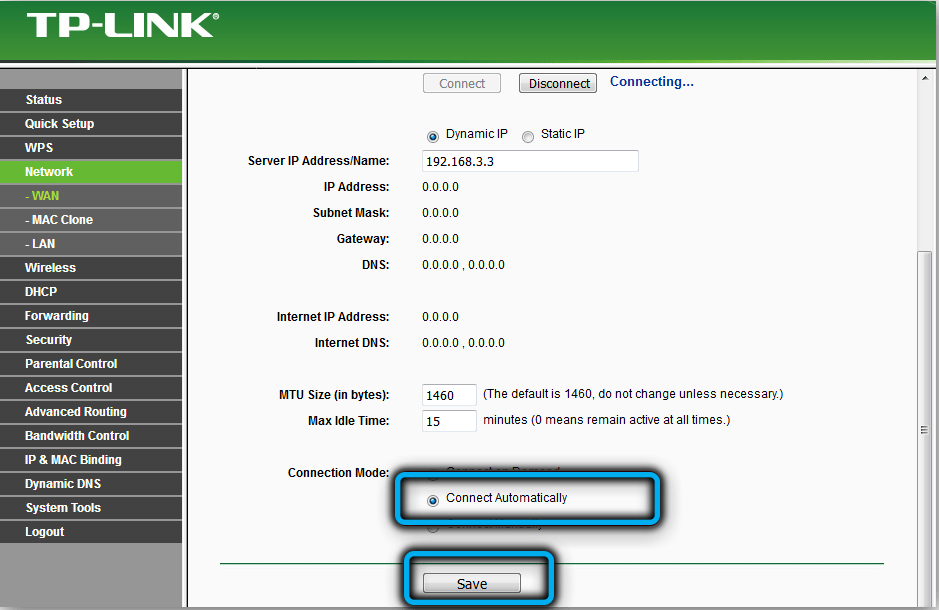Screen dimensions: 939x610
Task: Open IP & MAC Binding menu
Action: [91, 459]
